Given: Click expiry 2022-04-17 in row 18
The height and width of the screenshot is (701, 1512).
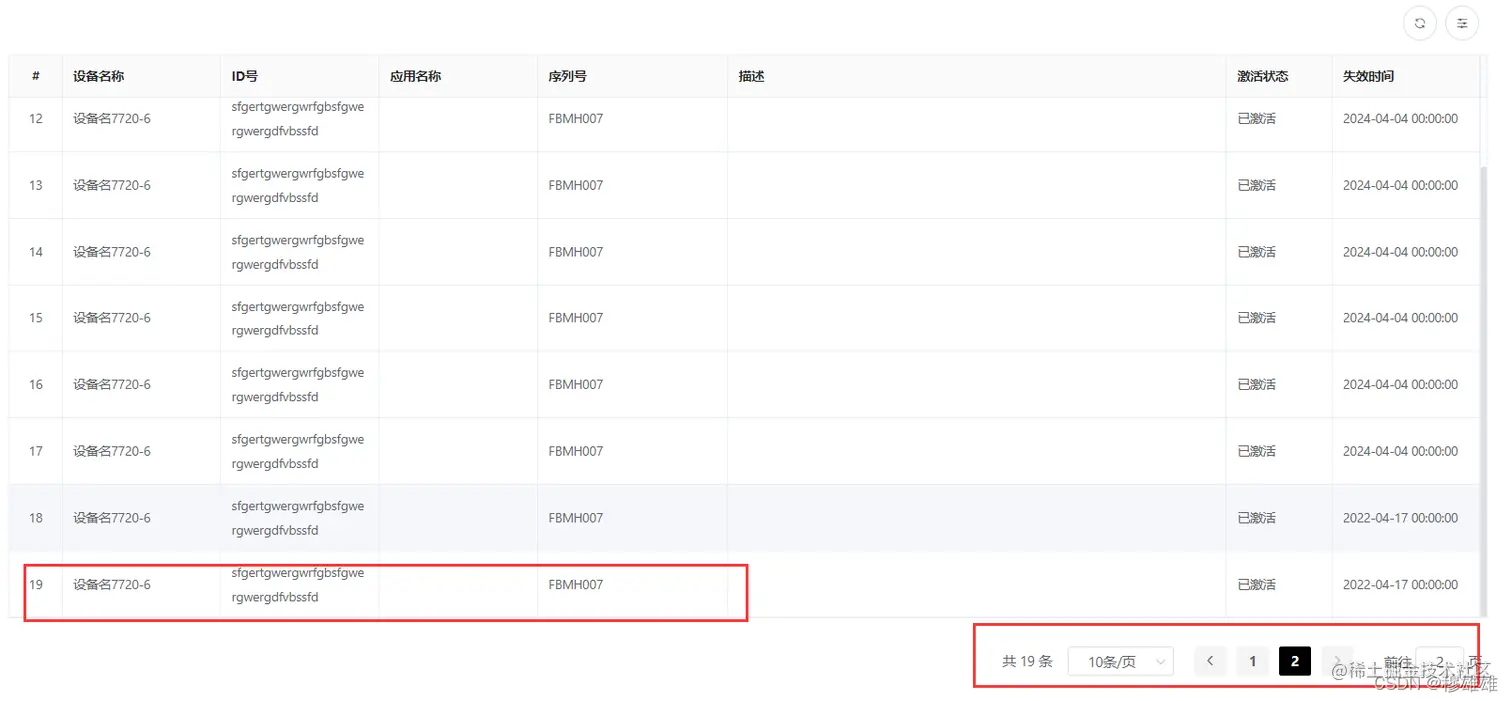Looking at the screenshot, I should tap(1400, 518).
